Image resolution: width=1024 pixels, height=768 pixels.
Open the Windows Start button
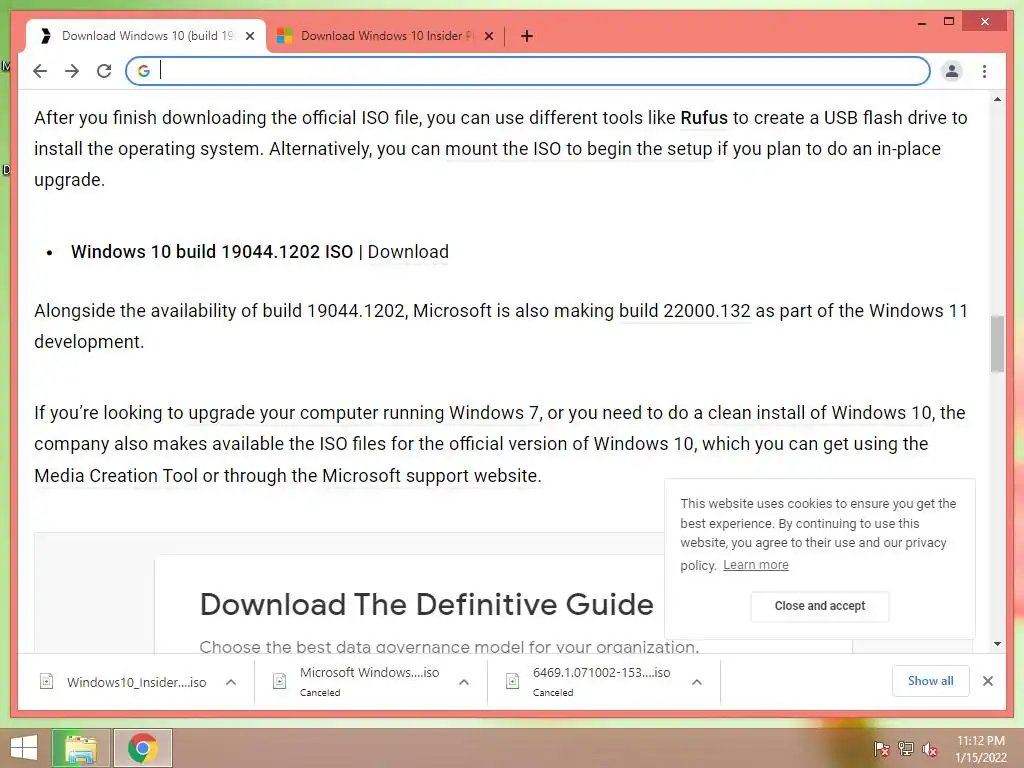point(24,748)
